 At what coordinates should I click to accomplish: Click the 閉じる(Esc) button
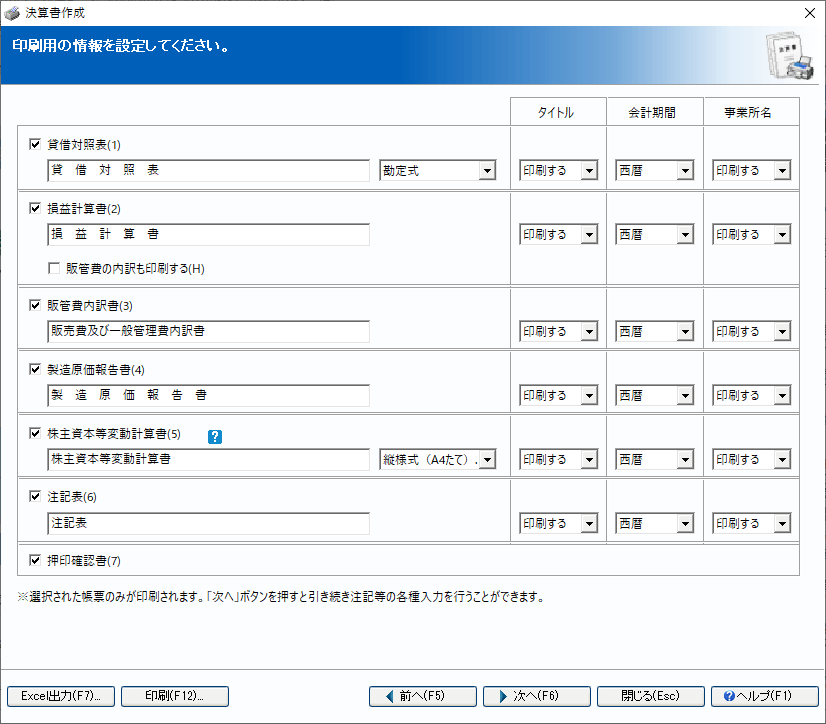pos(650,696)
